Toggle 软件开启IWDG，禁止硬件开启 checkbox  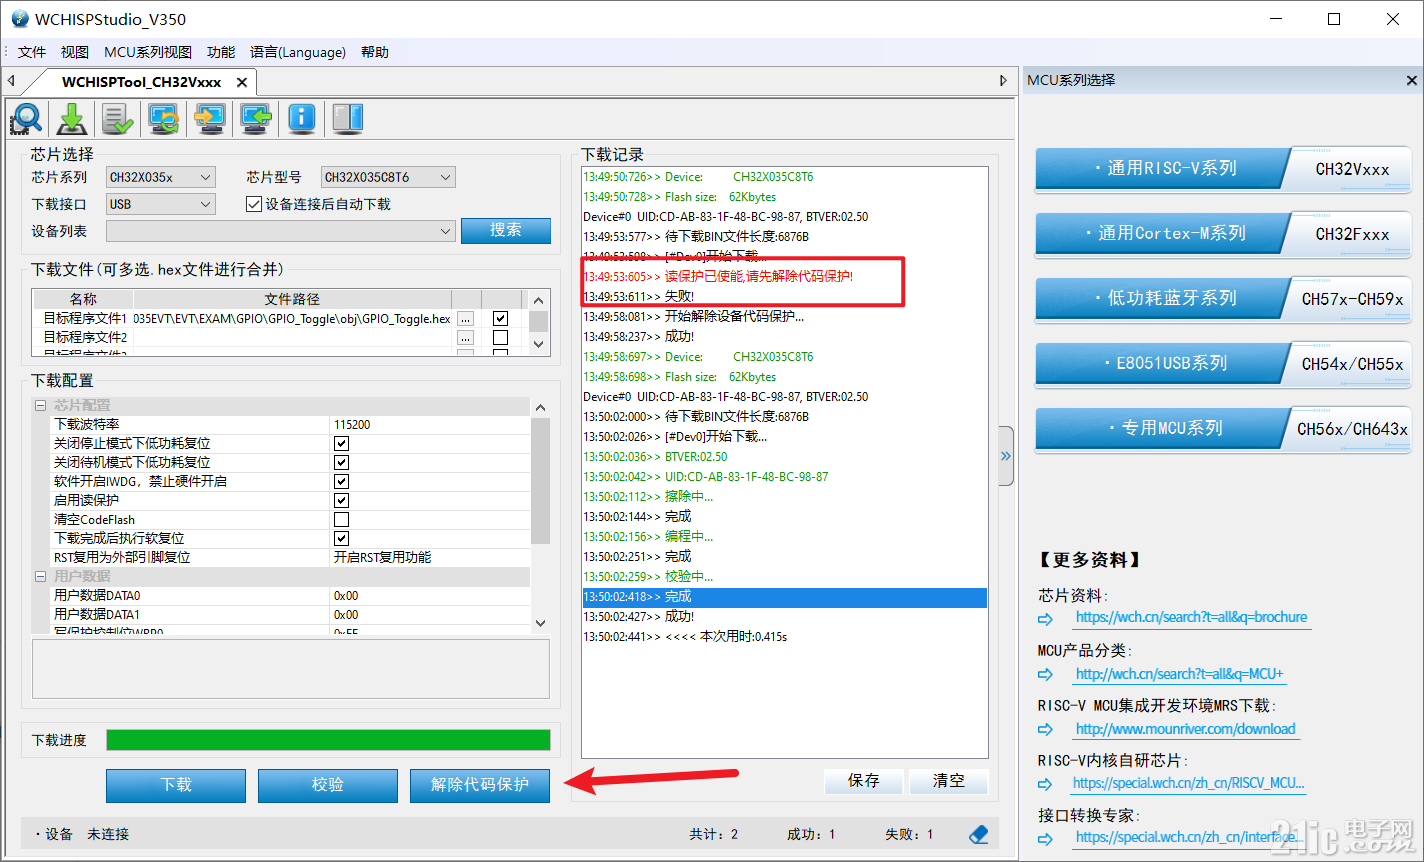tap(341, 481)
